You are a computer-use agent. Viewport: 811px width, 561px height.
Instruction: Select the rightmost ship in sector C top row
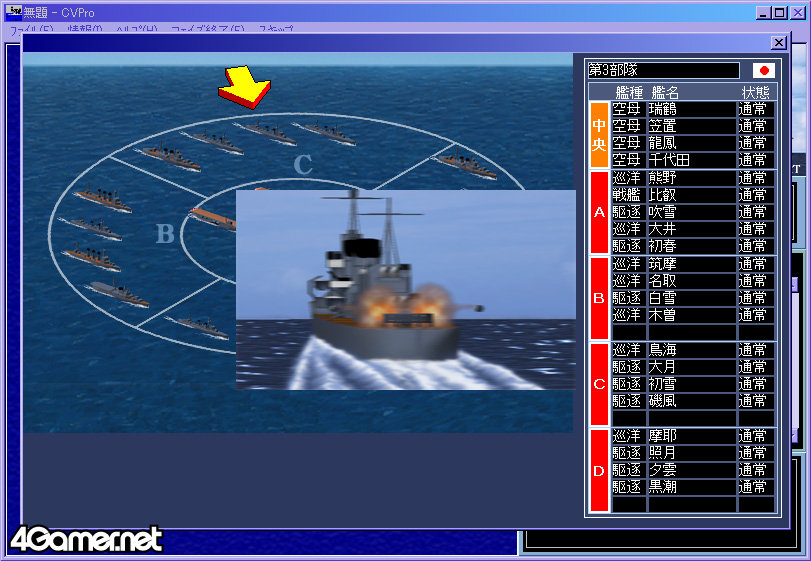point(324,132)
